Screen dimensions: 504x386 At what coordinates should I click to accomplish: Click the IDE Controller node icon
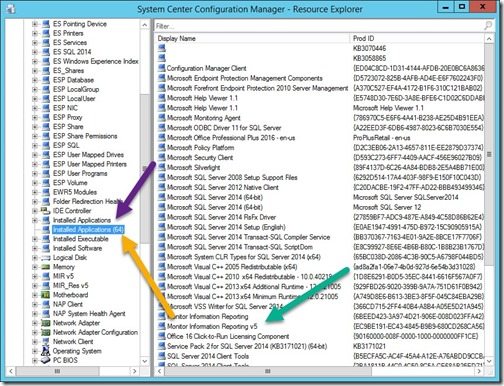[x=45, y=211]
